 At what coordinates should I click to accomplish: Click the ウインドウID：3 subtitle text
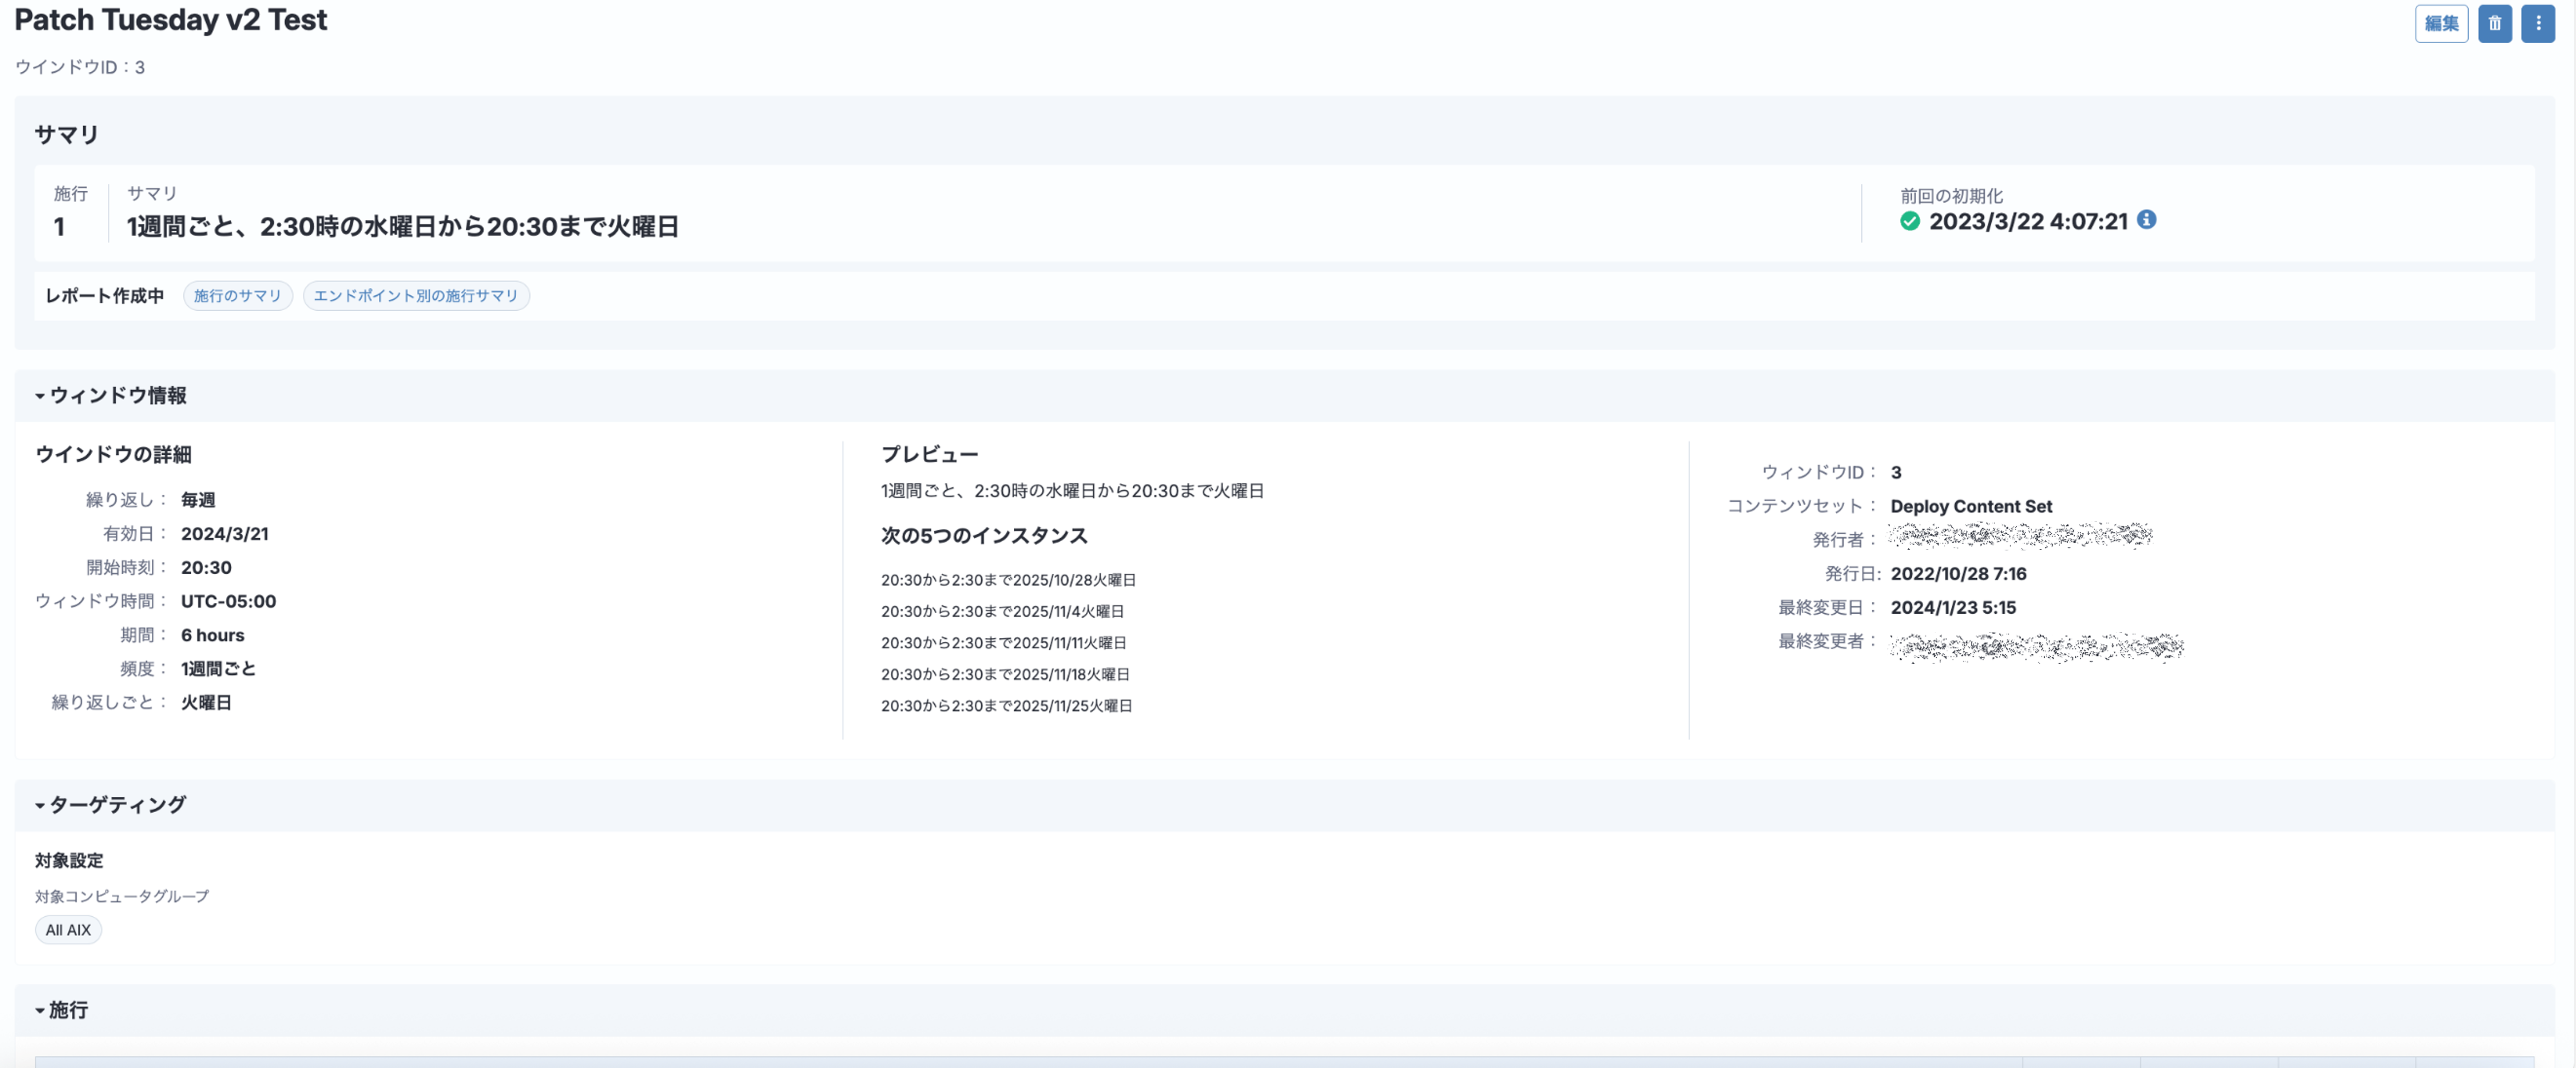coord(80,67)
